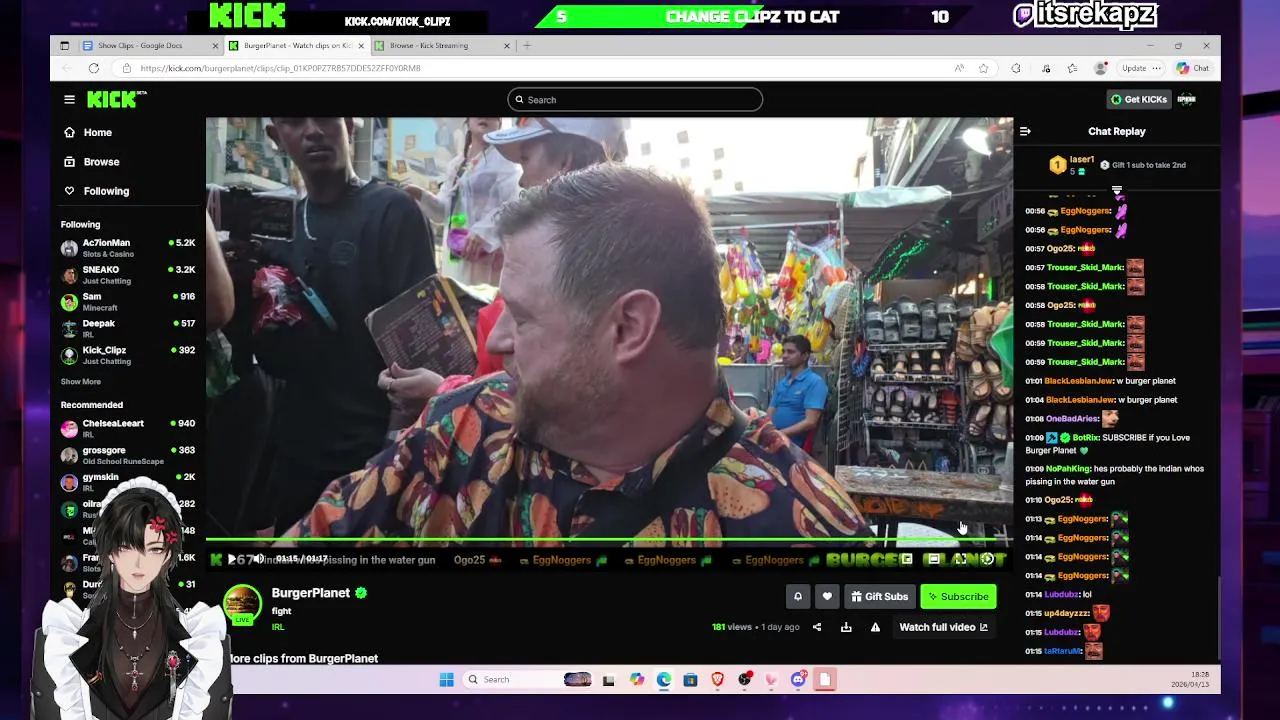Click the browser Update button
1280x720 pixels.
(x=1141, y=68)
